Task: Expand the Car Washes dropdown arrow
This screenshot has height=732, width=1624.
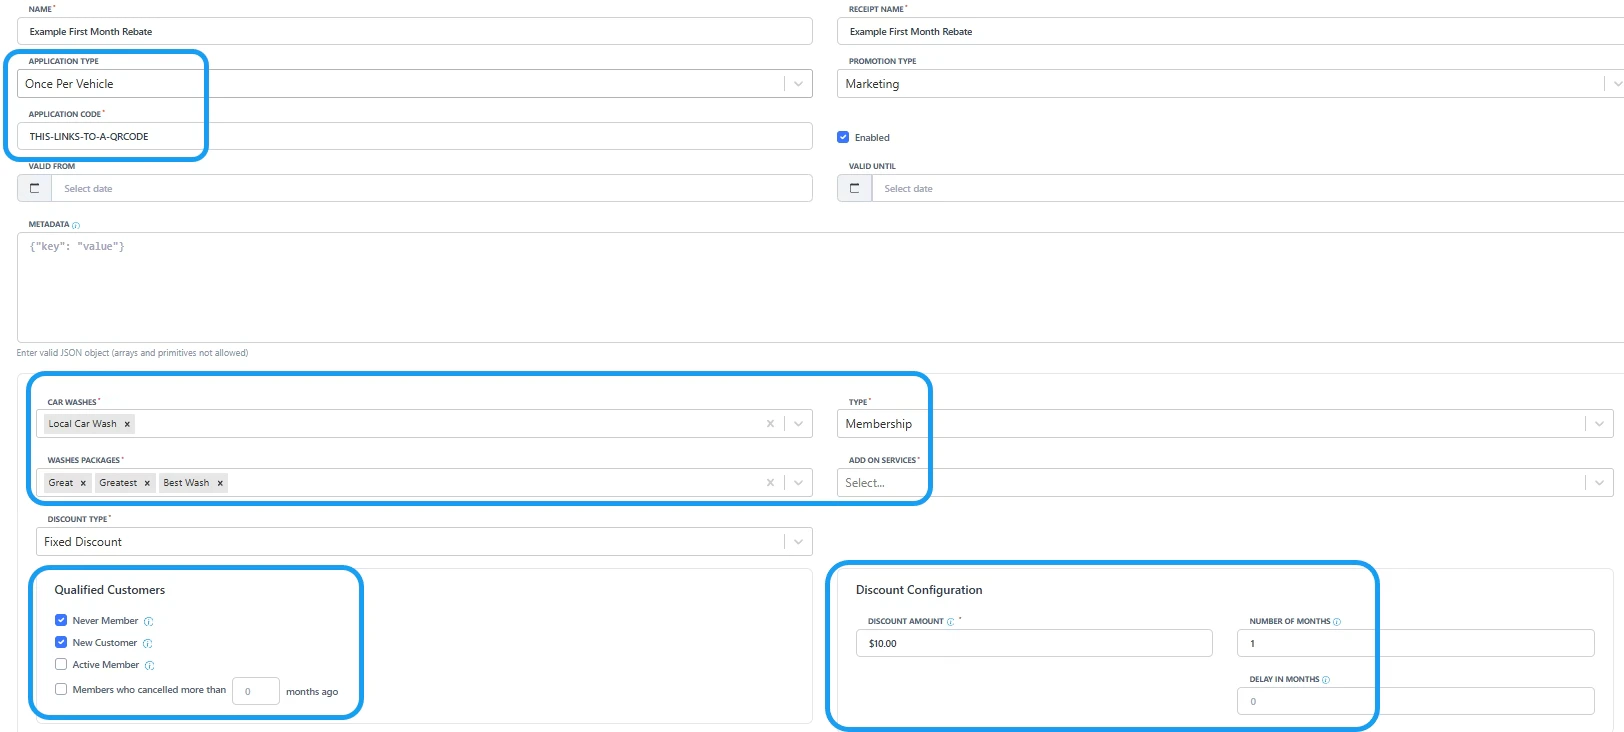Action: point(798,424)
